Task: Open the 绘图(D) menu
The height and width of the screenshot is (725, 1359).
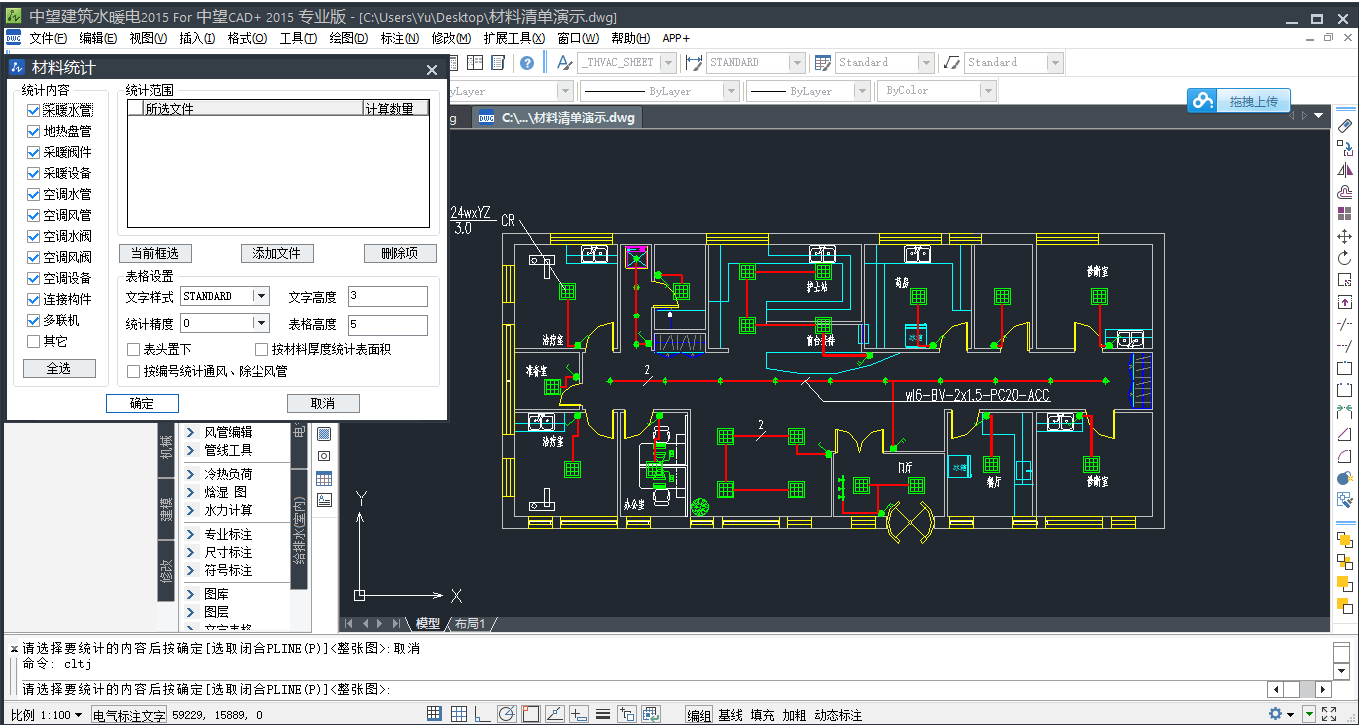Action: point(348,38)
